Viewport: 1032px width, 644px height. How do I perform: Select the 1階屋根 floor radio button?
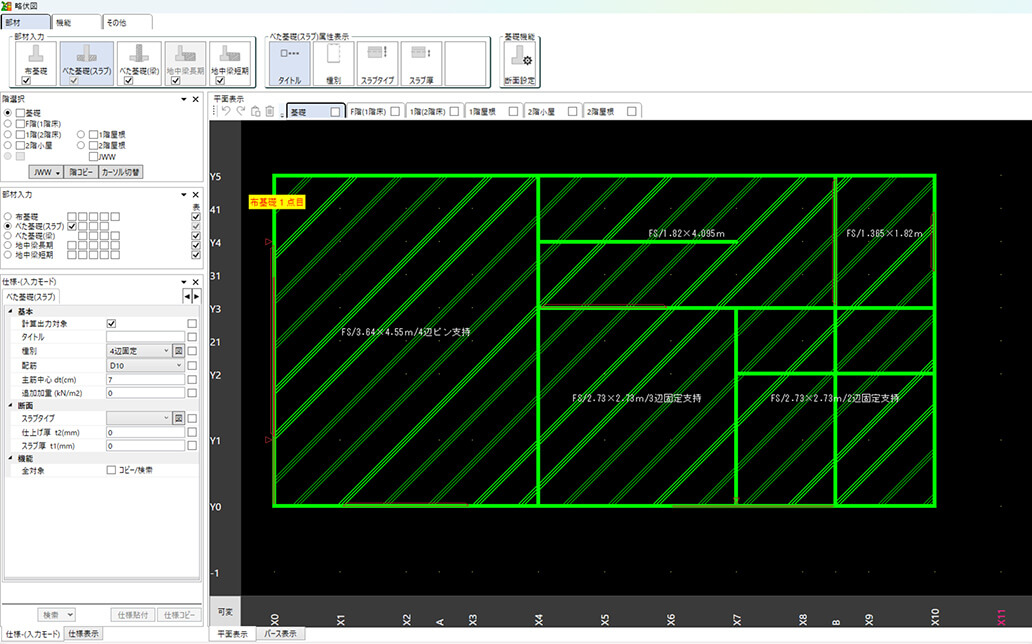[x=81, y=134]
